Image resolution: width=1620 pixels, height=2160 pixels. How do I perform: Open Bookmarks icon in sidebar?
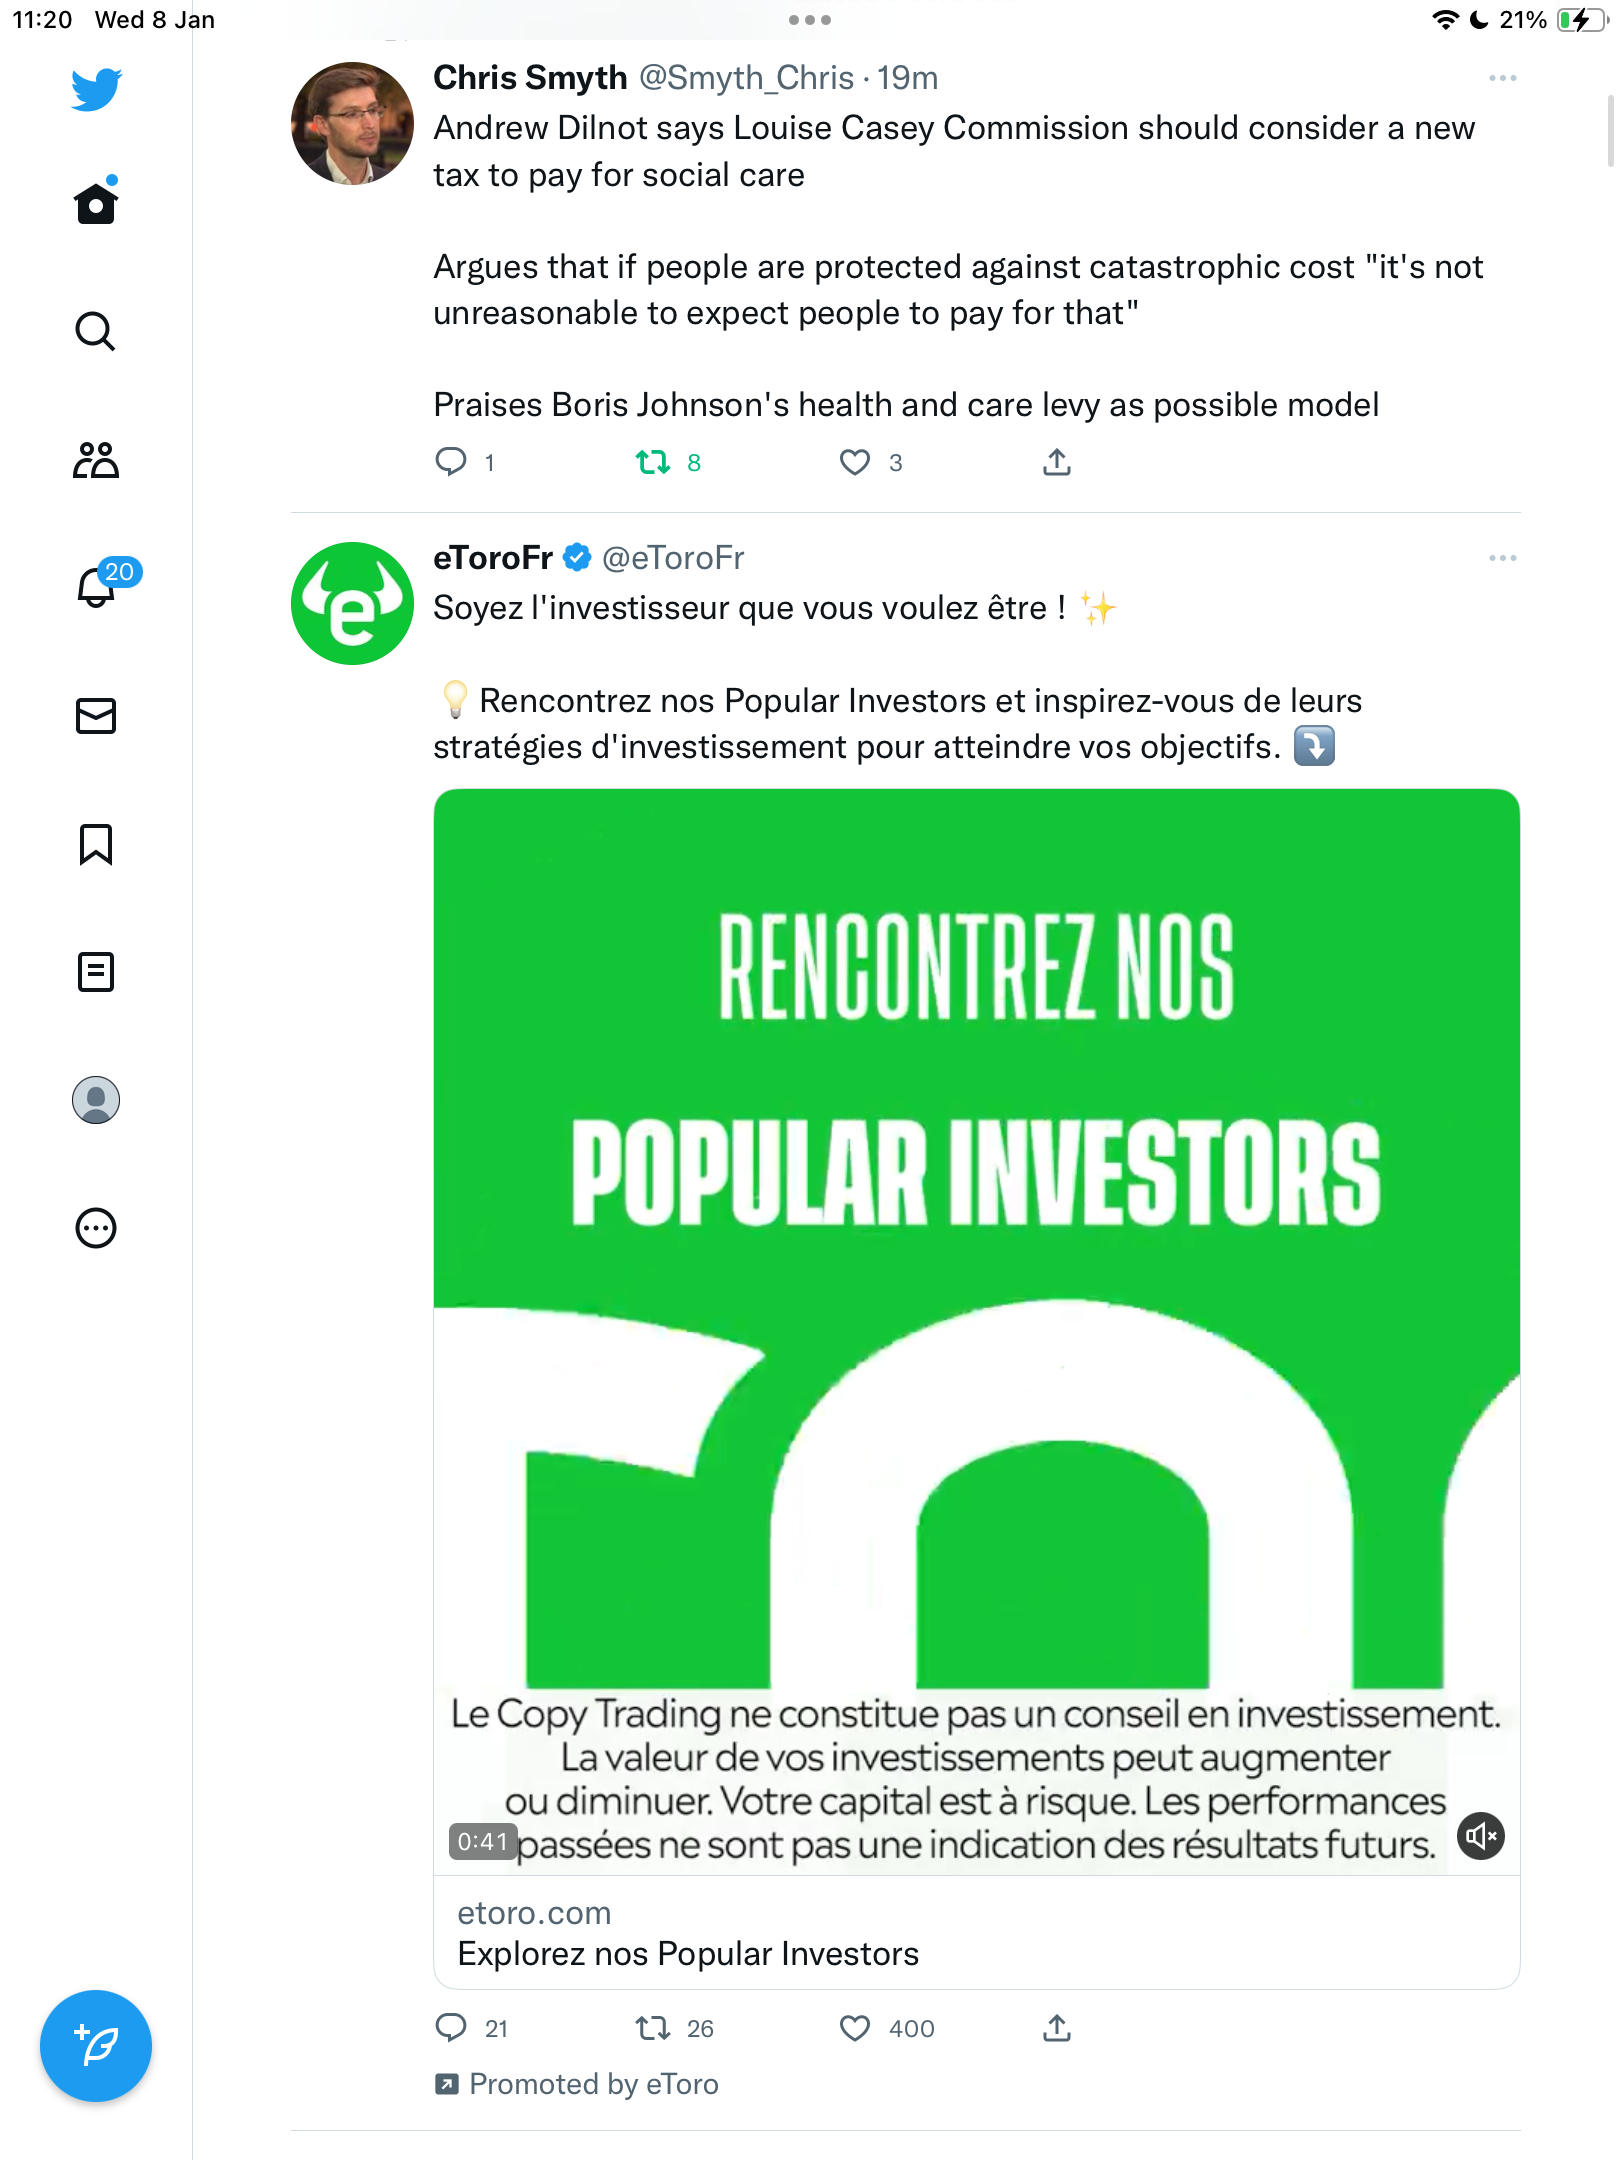pos(96,844)
